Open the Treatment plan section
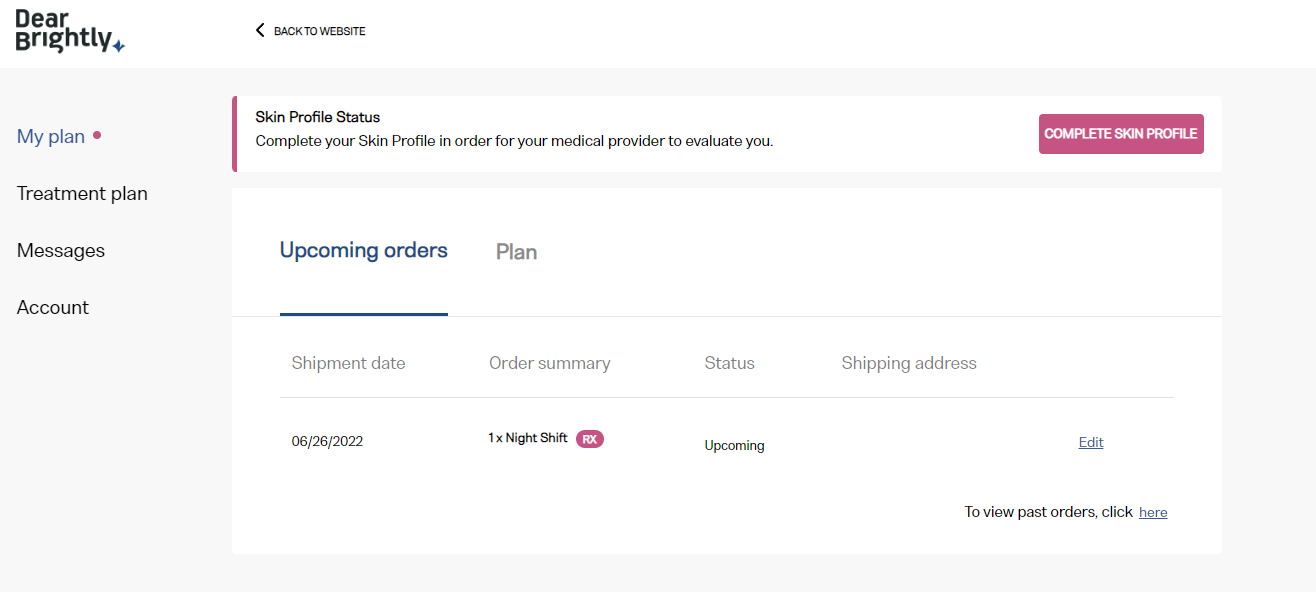The width and height of the screenshot is (1316, 592). (x=82, y=193)
